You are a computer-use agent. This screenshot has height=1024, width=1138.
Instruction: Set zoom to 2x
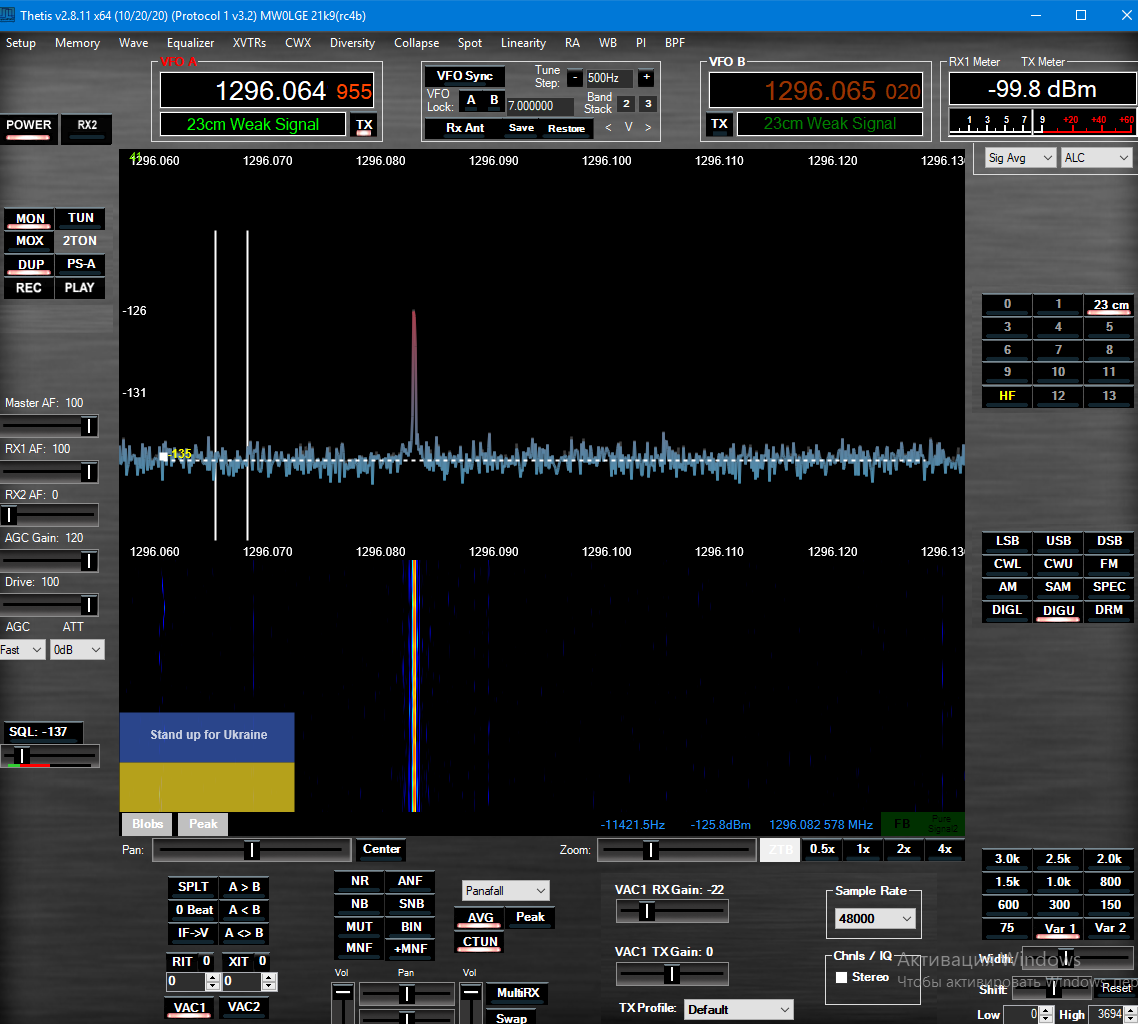[904, 849]
